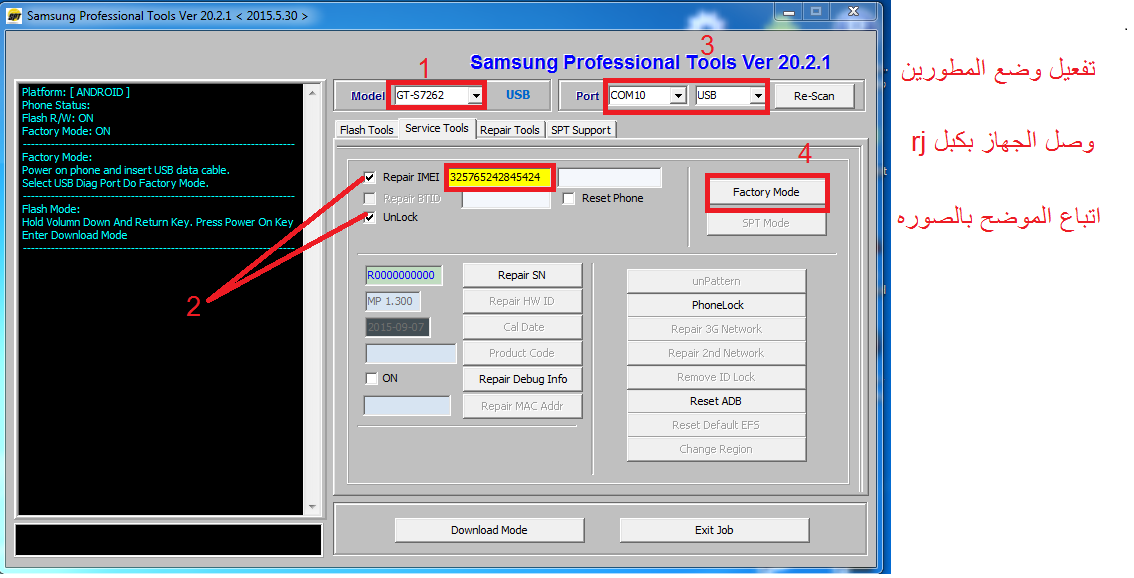Go to the SPT Support tab

pos(581,129)
